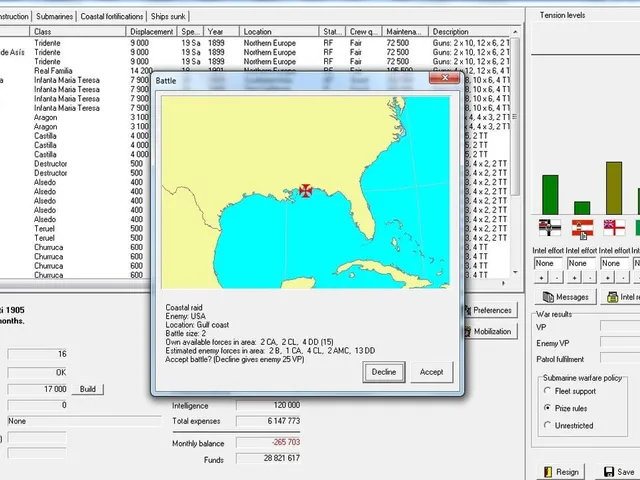Click the Build button
Image resolution: width=640 pixels, height=480 pixels.
pyautogui.click(x=88, y=389)
